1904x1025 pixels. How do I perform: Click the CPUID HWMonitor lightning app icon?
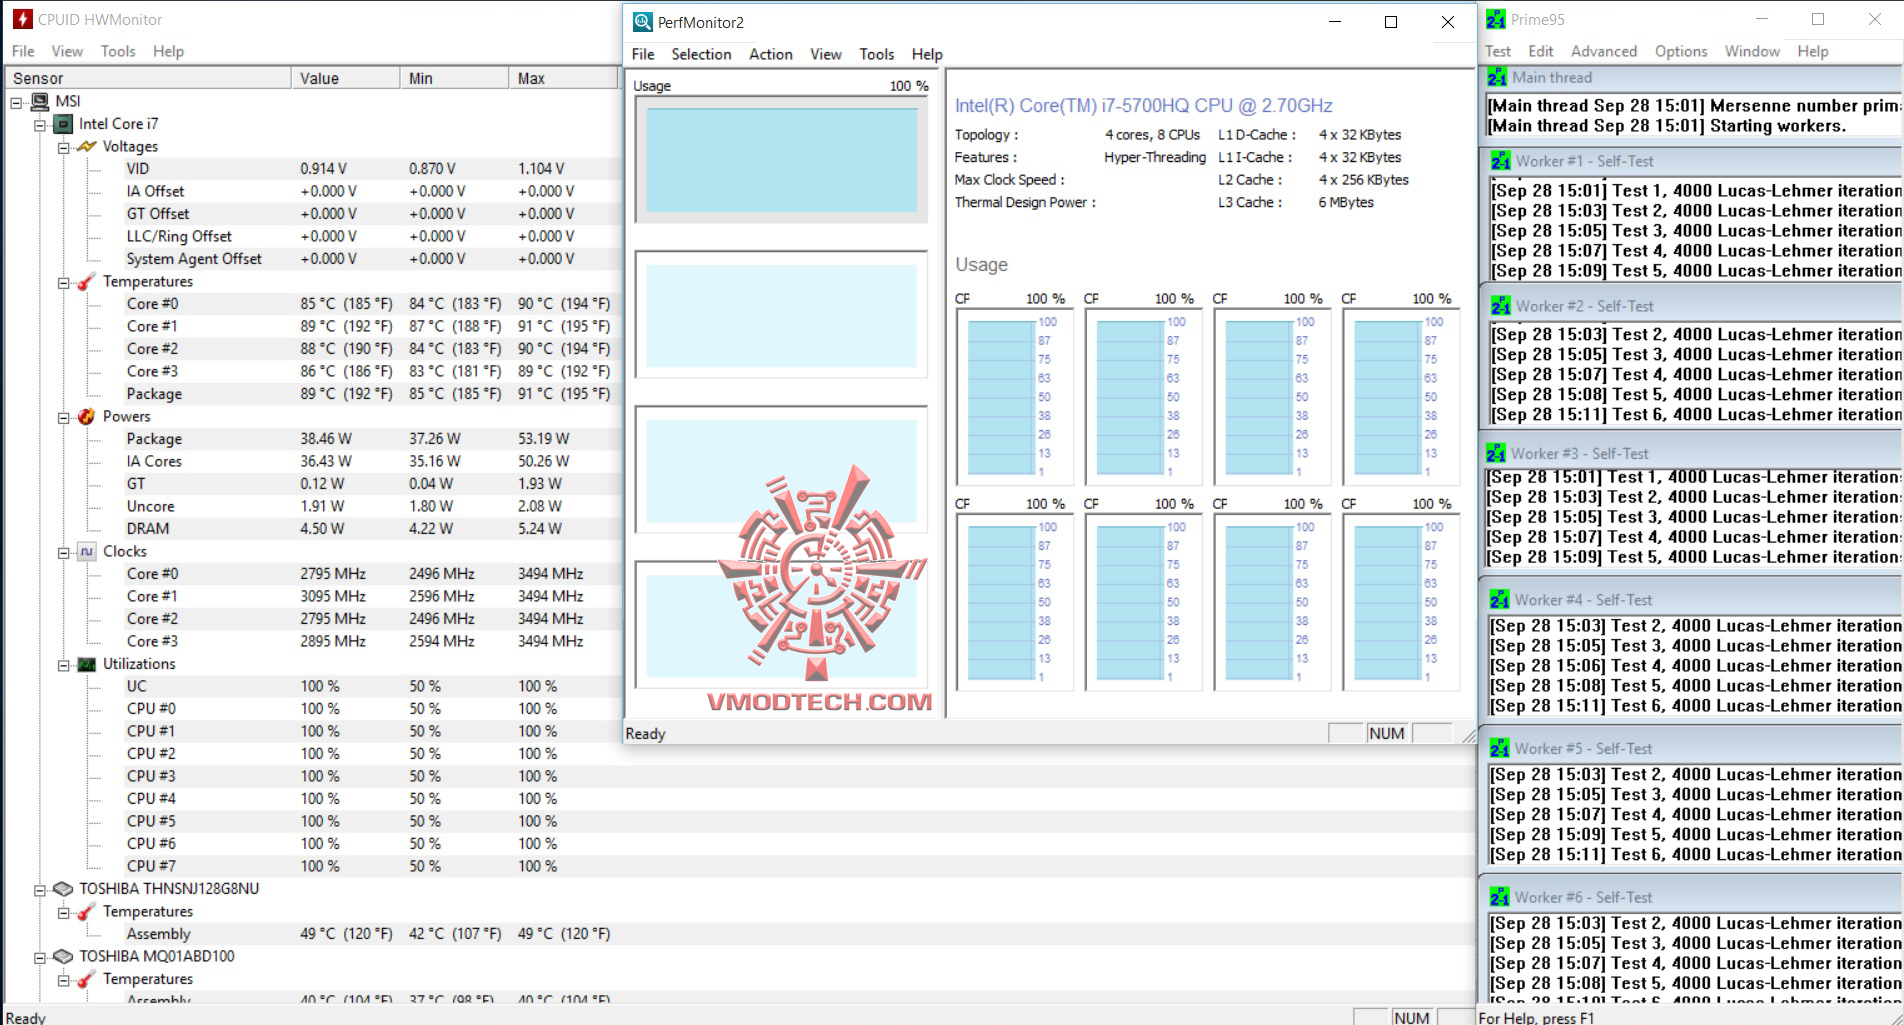click(x=22, y=19)
